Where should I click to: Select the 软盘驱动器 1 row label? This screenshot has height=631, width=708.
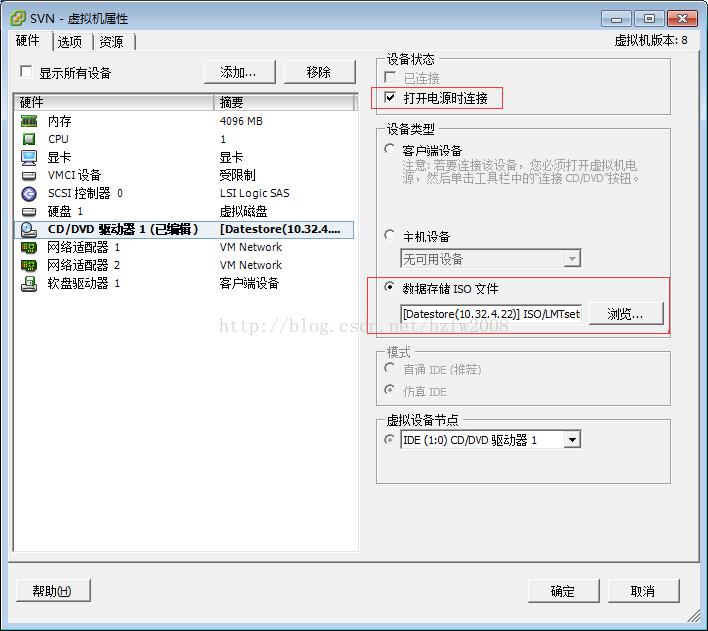pyautogui.click(x=84, y=283)
